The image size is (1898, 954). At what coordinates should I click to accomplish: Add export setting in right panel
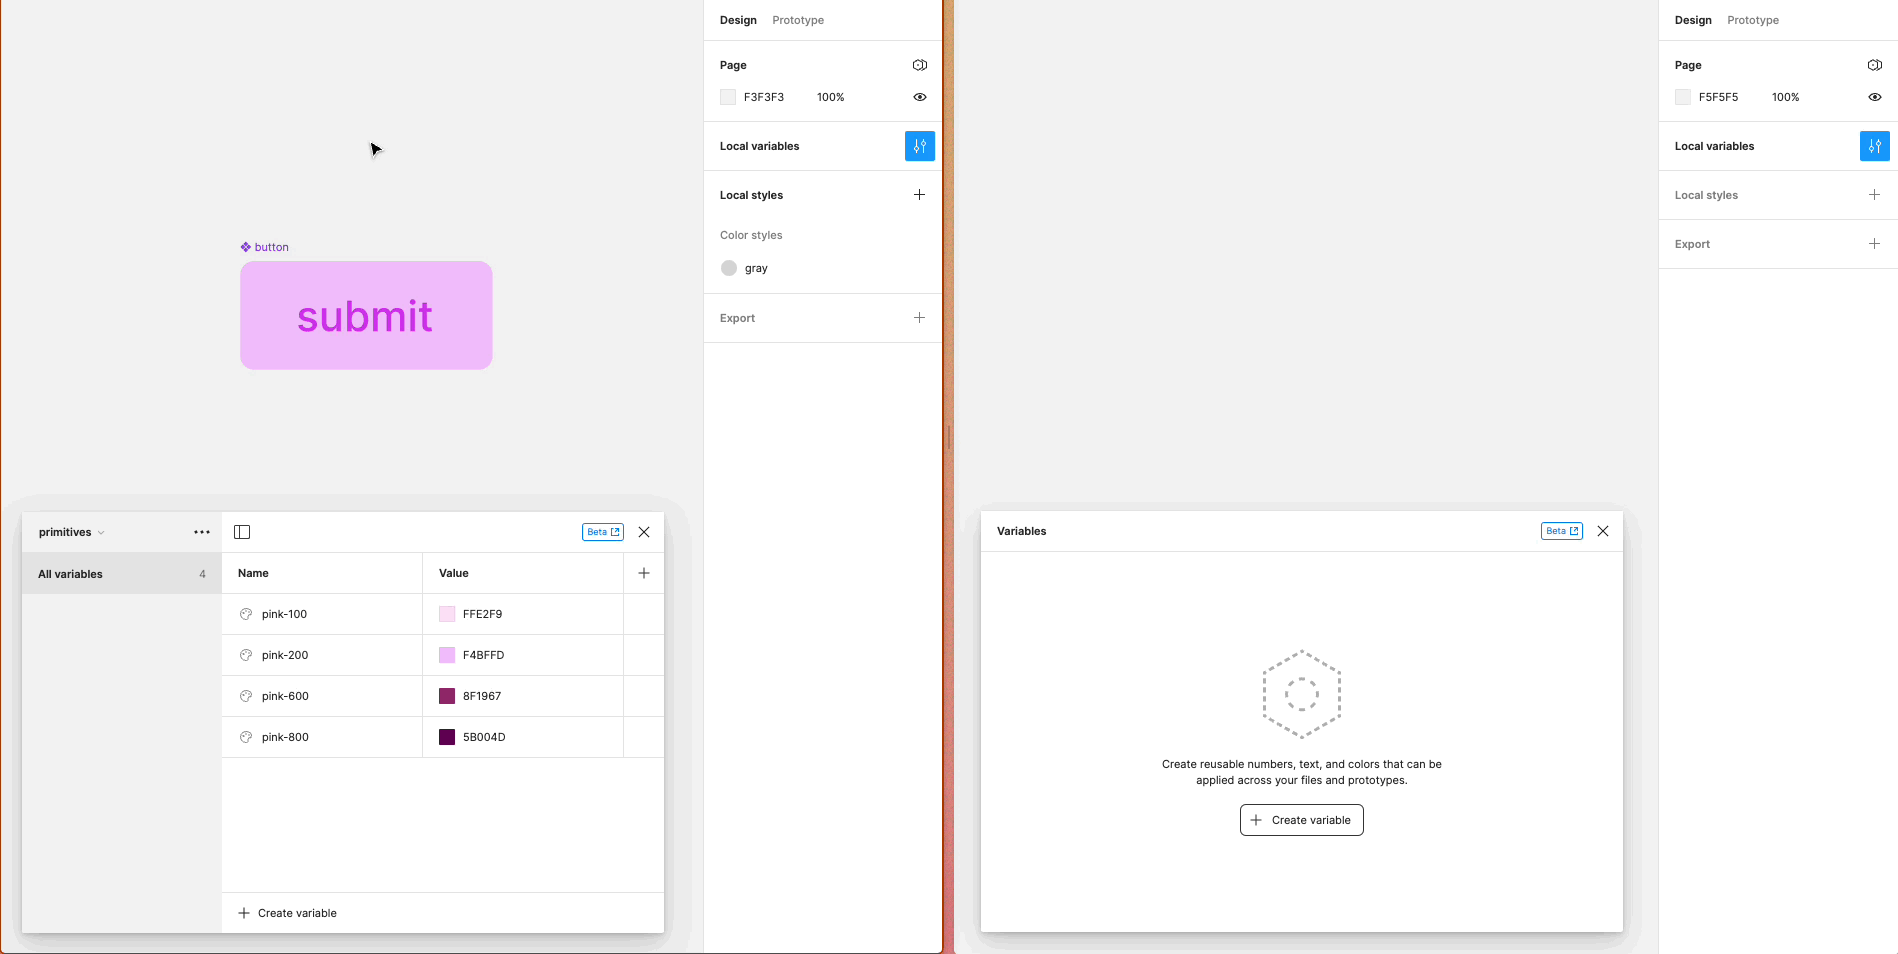tap(1874, 244)
